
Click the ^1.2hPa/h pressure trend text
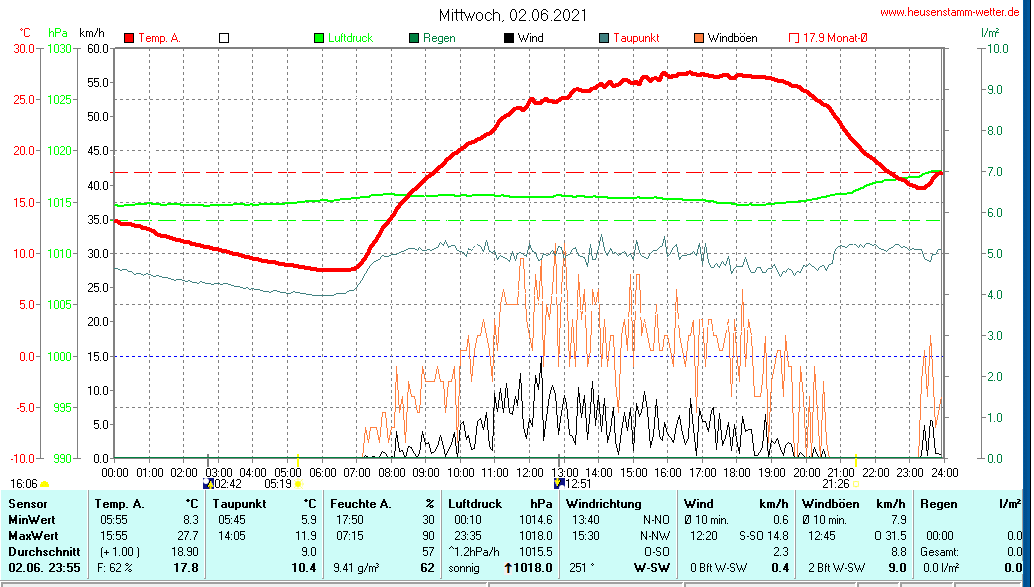(474, 551)
